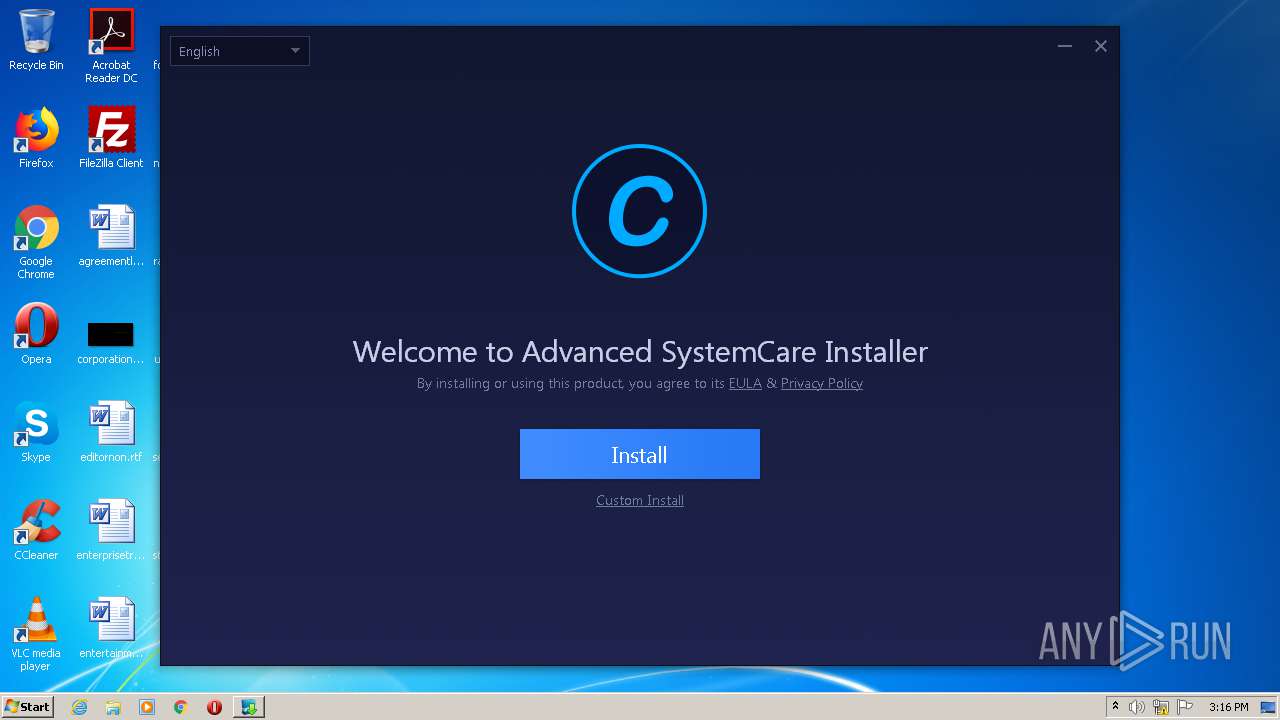
Task: Open Windows Explorer folder in taskbar
Action: coord(113,707)
